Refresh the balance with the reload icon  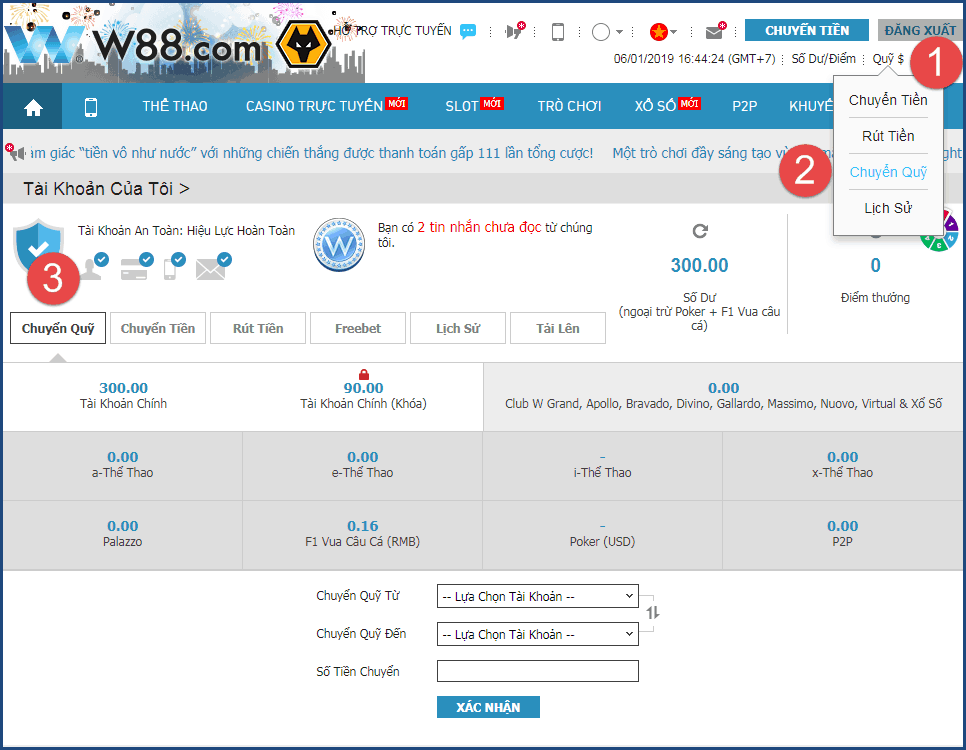click(x=700, y=231)
